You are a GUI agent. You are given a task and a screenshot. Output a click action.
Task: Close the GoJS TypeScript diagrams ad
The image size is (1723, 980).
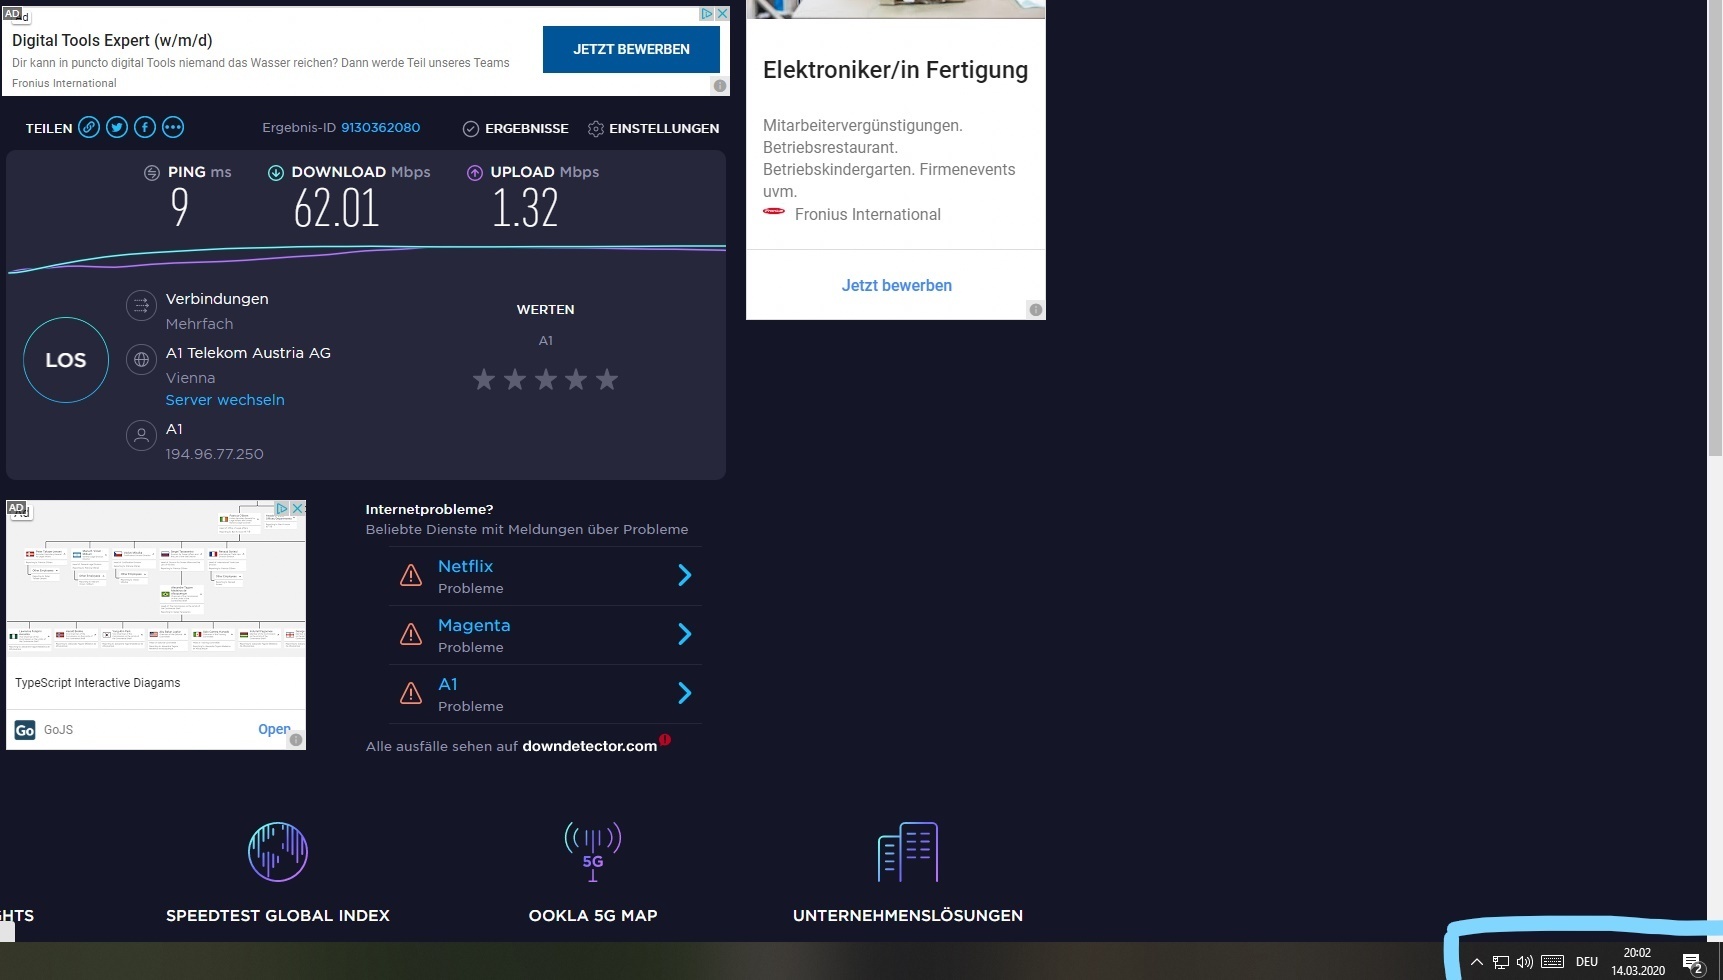click(x=297, y=509)
